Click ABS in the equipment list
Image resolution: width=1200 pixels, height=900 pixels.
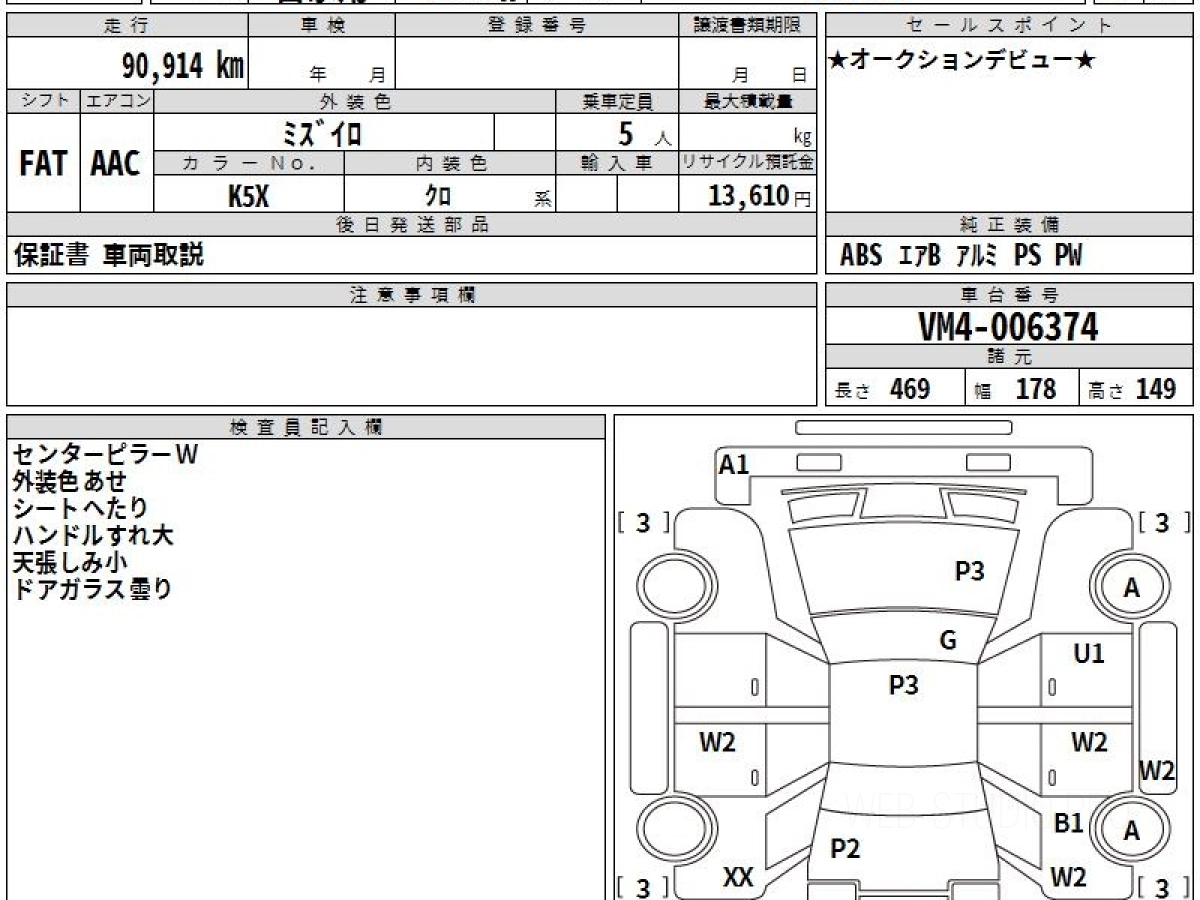(861, 256)
